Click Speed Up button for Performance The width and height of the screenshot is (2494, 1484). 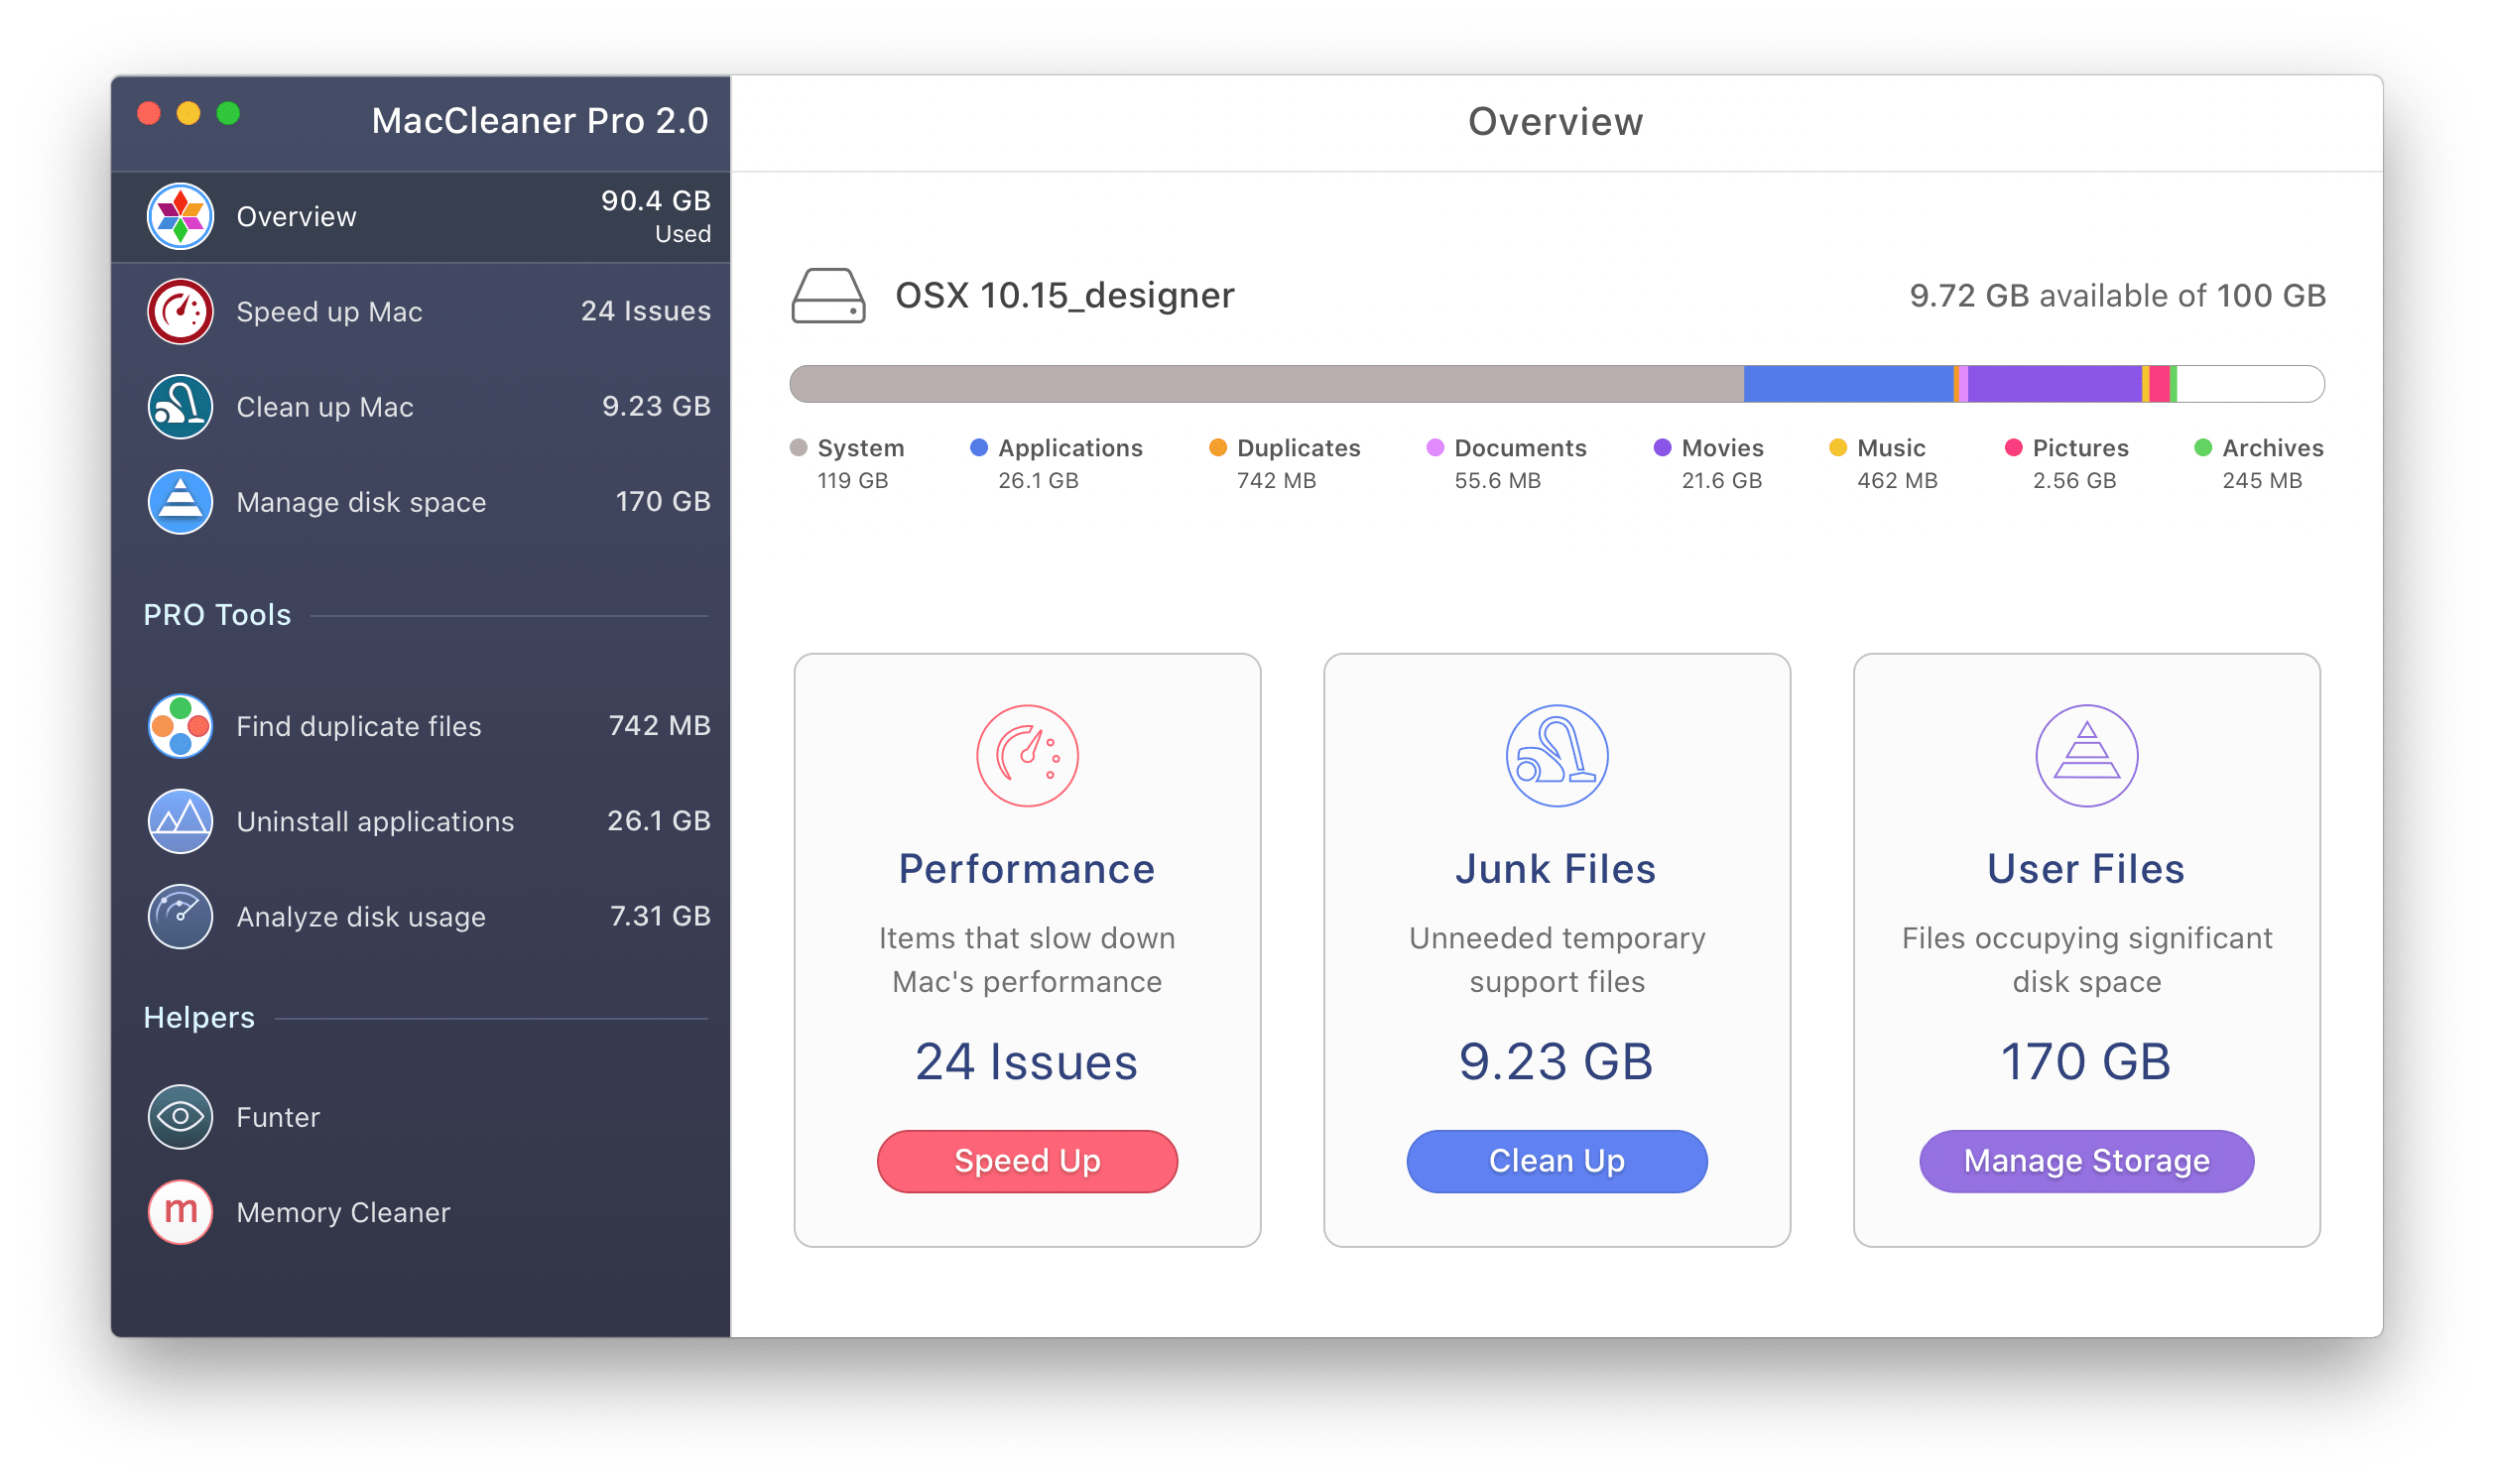point(1028,1159)
